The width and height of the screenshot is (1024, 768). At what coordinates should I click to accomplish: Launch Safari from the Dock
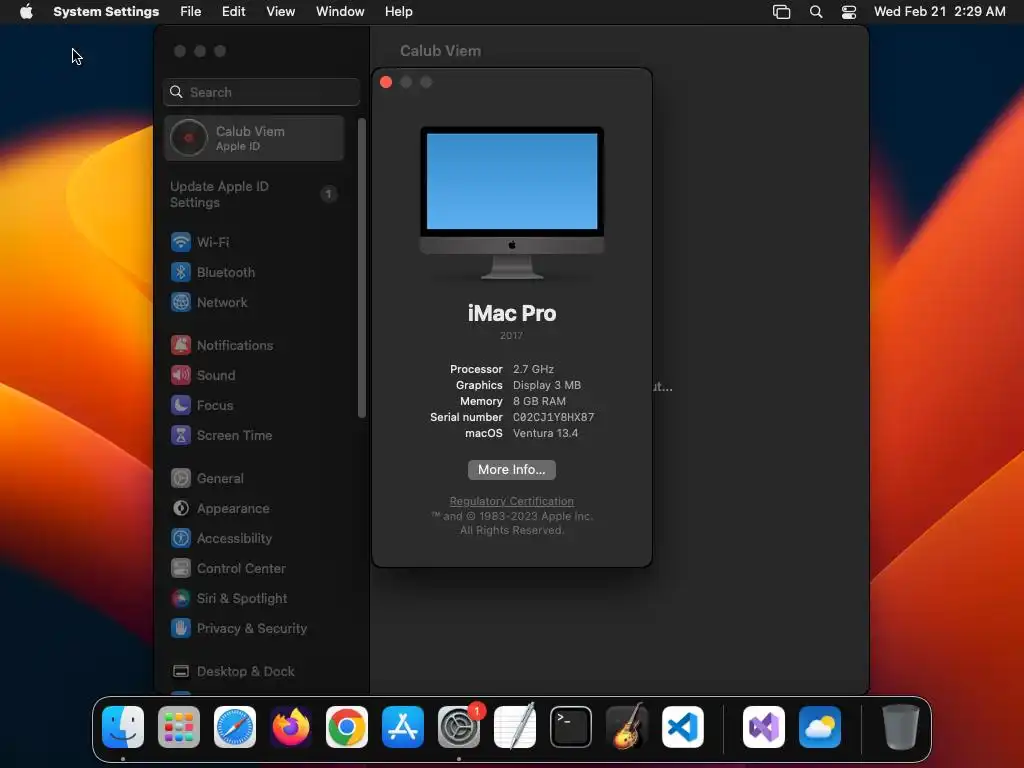pyautogui.click(x=235, y=727)
